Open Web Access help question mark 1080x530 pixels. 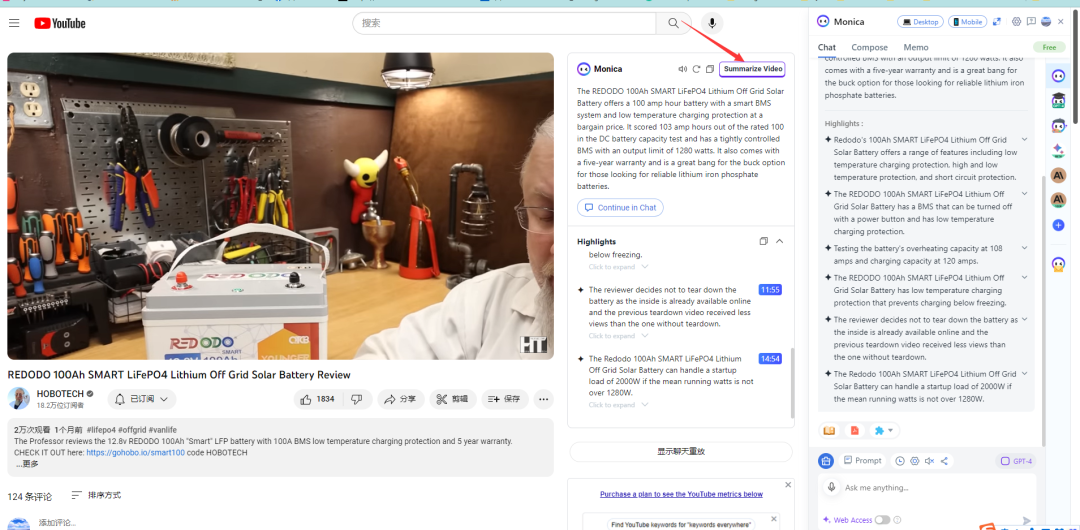[x=897, y=520]
